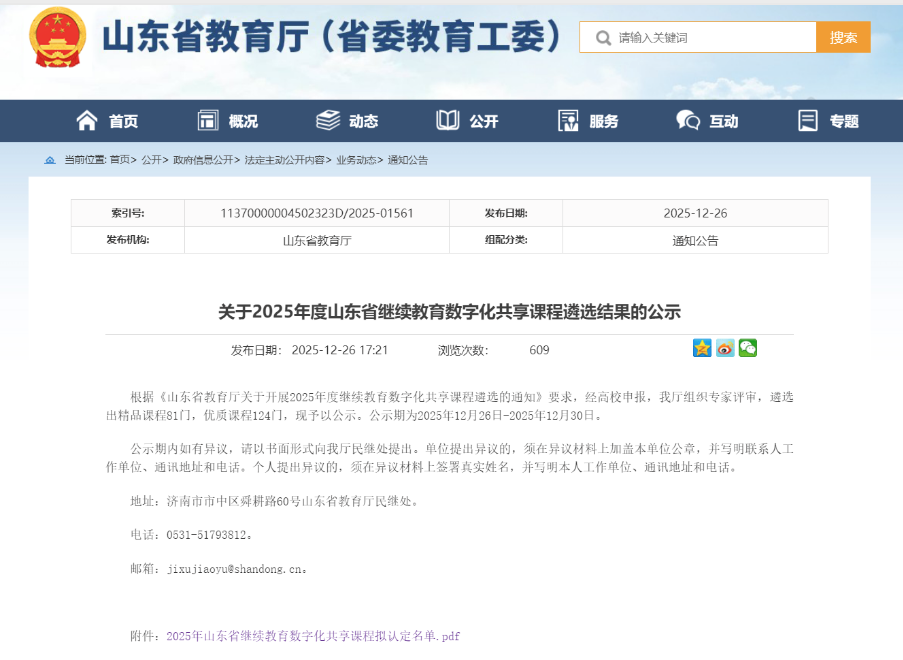Click the small home icon beside 当前位置
The image size is (903, 660).
pyautogui.click(x=50, y=160)
